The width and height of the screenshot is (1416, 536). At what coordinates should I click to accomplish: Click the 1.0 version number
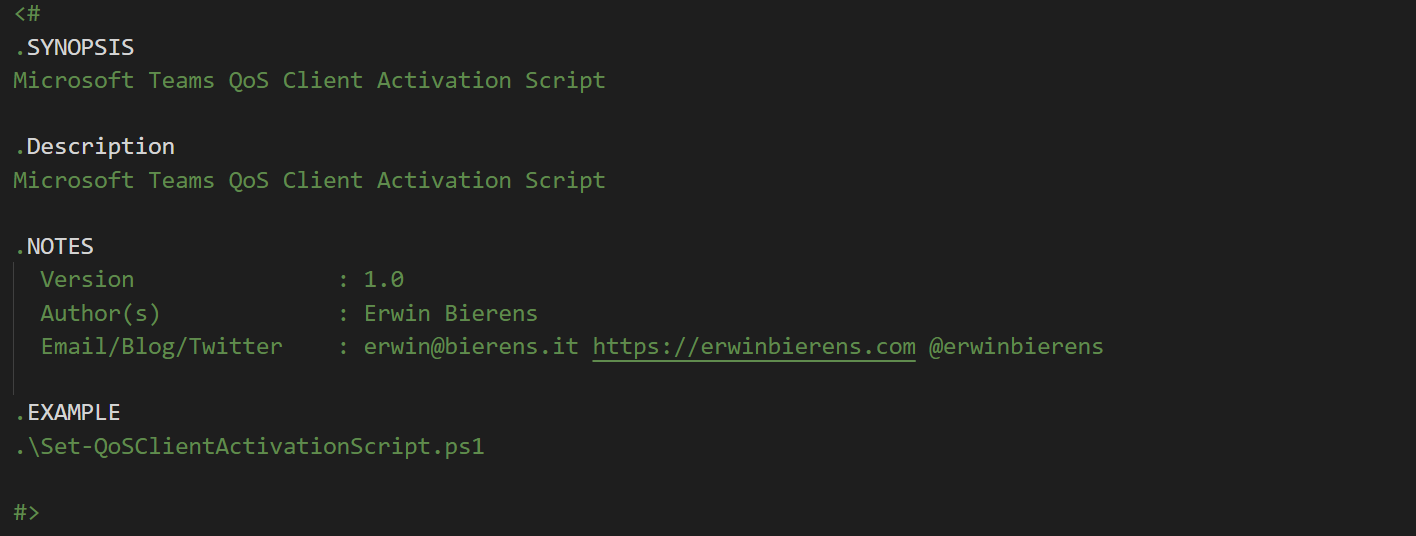pos(384,280)
